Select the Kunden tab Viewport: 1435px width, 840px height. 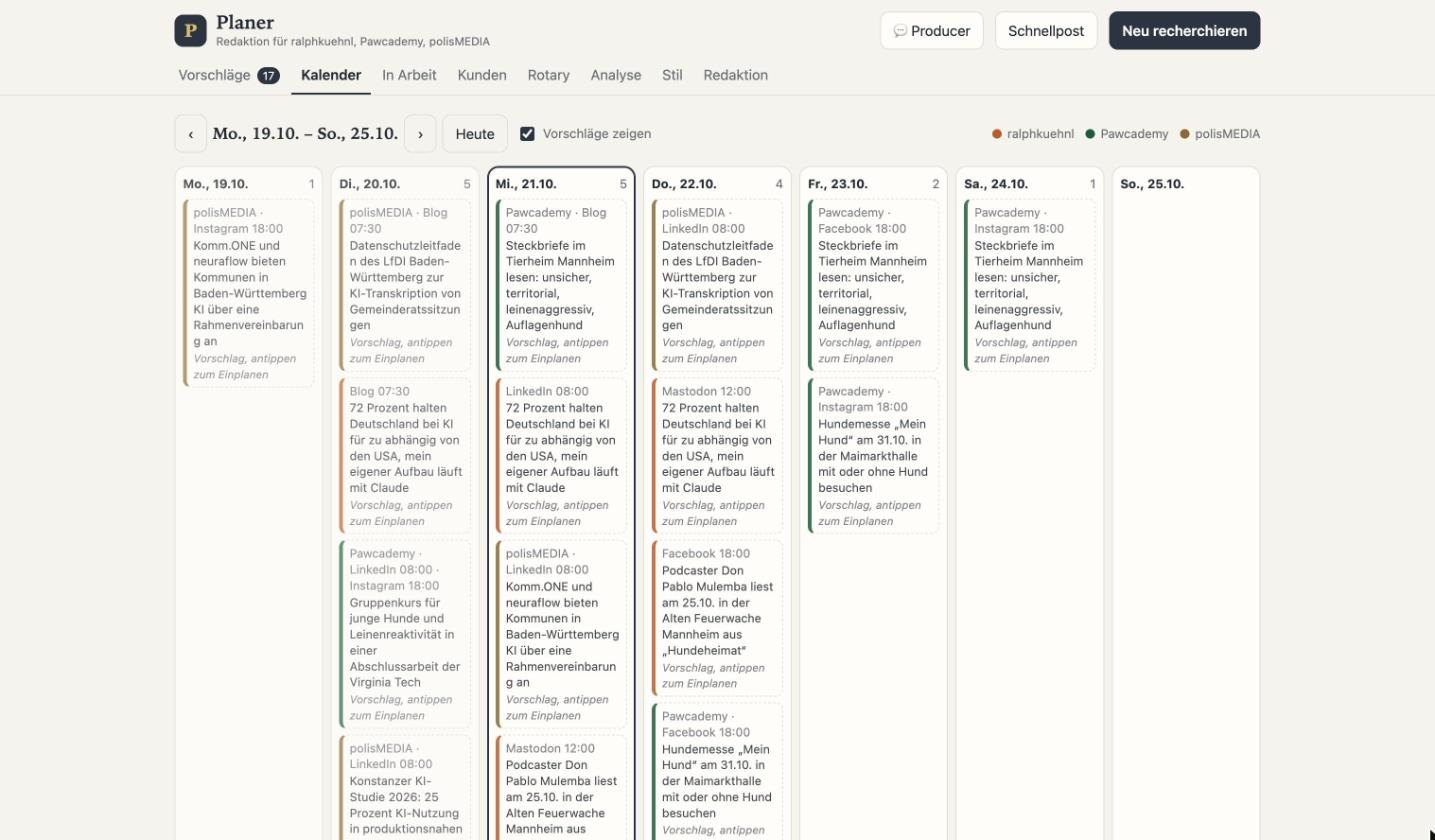coord(482,75)
